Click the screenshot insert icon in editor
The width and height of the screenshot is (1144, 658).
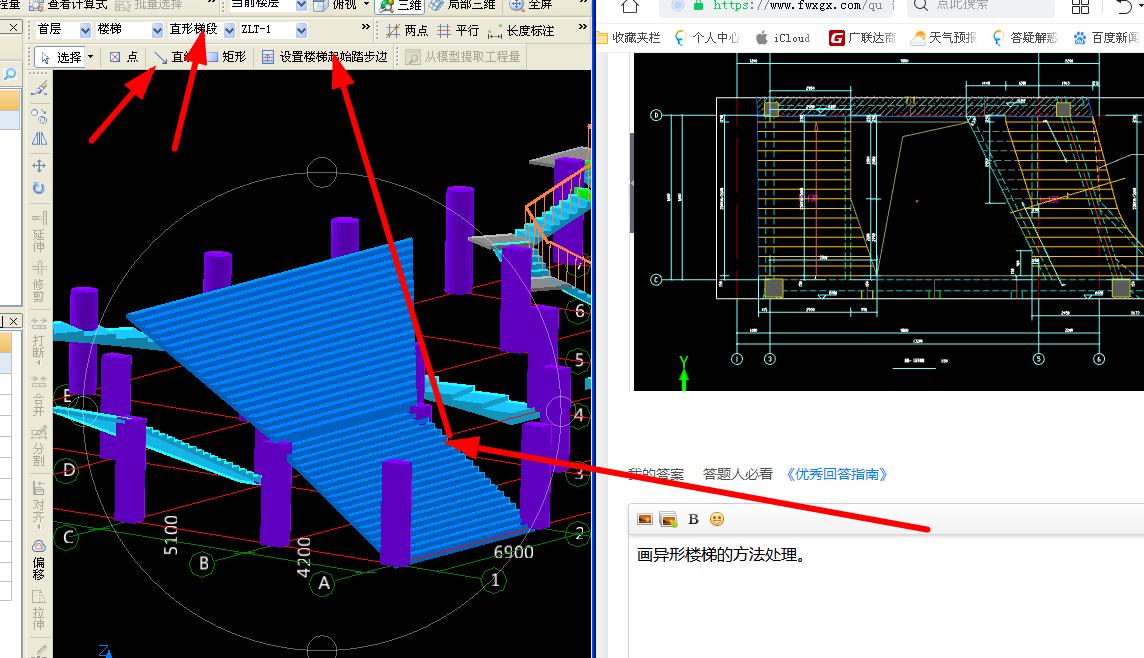tap(668, 519)
